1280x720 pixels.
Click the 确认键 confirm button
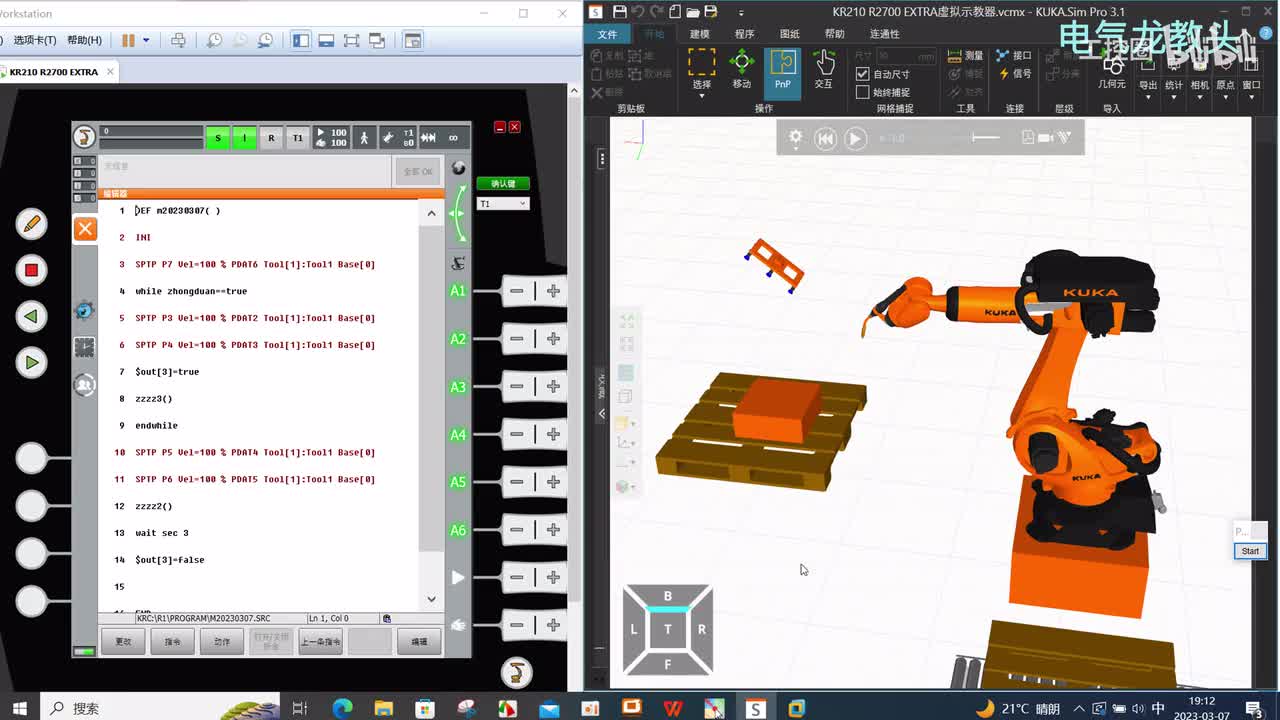[502, 184]
